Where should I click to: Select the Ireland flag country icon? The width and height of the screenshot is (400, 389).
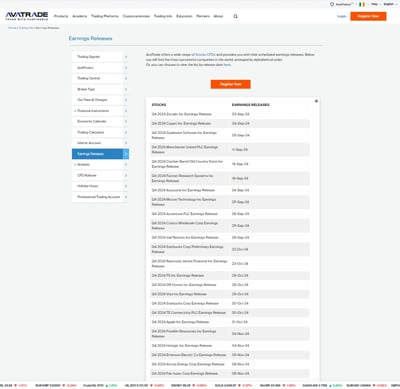point(362,4)
